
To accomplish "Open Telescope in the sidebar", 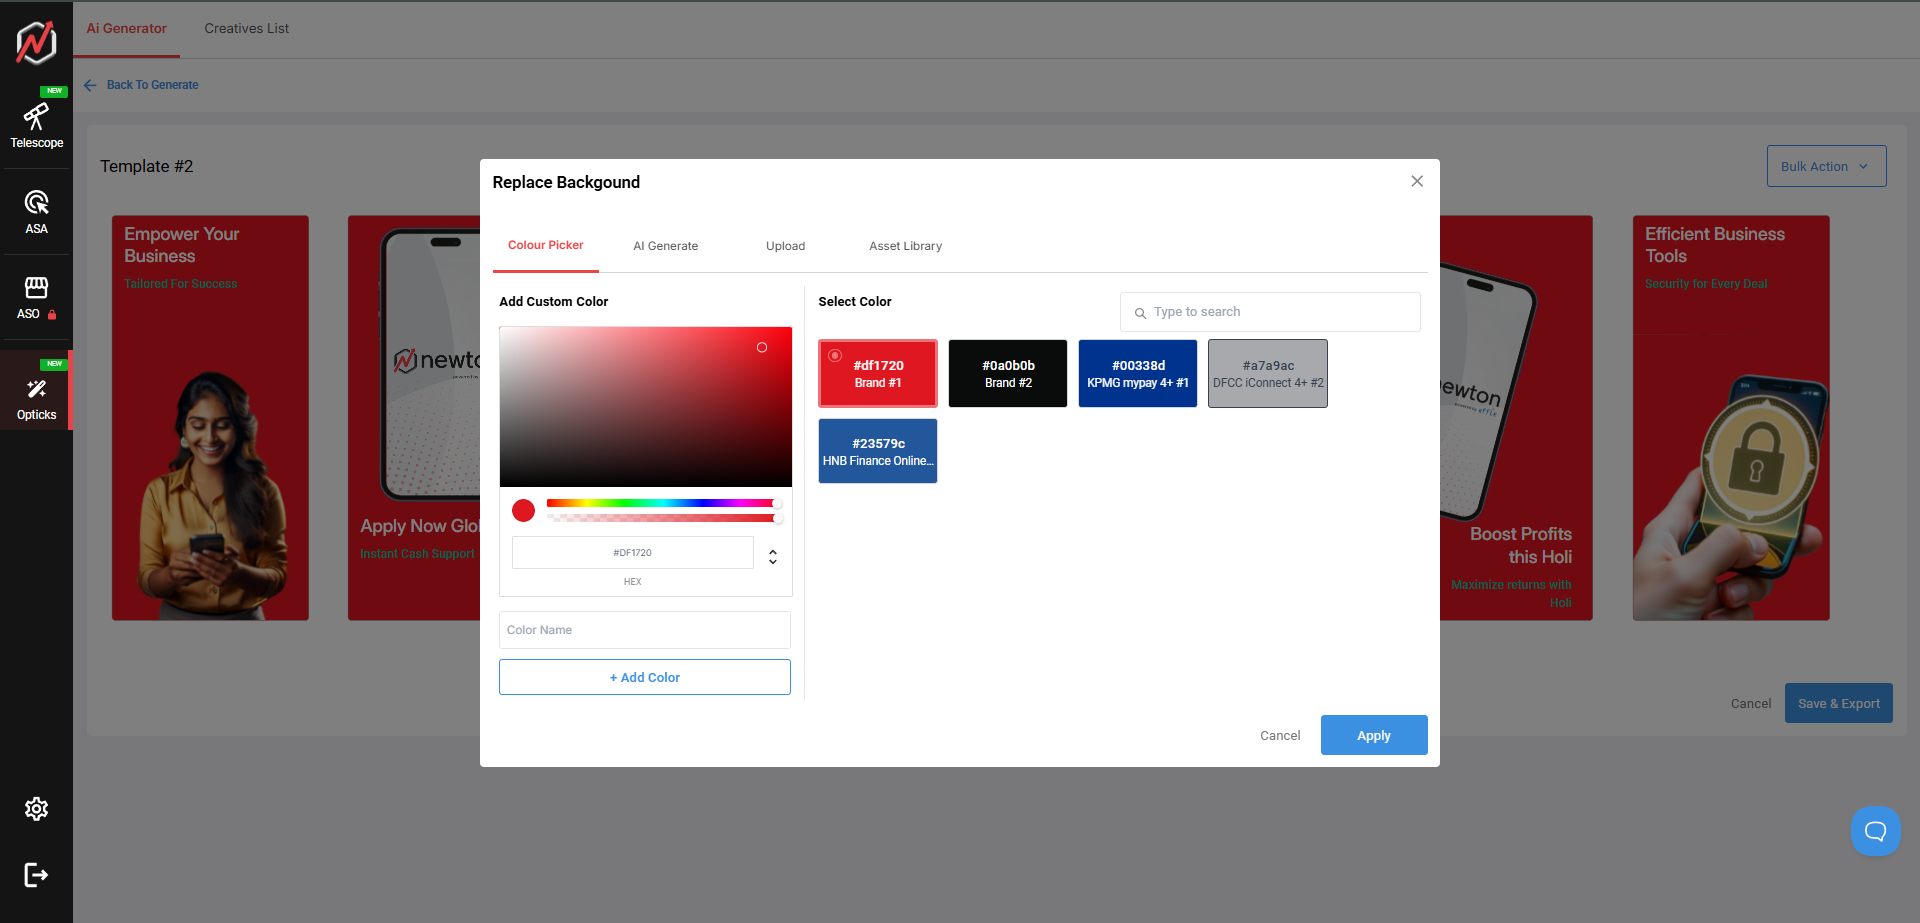I will tap(36, 125).
